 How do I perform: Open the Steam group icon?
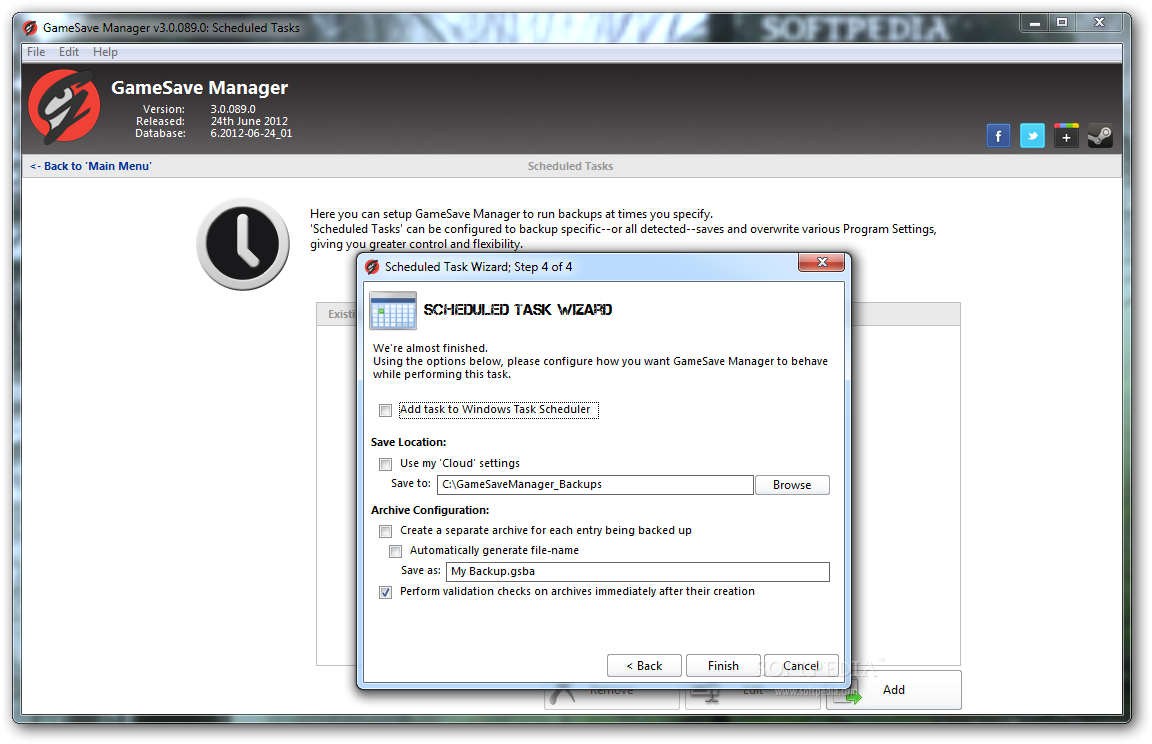(x=1100, y=136)
